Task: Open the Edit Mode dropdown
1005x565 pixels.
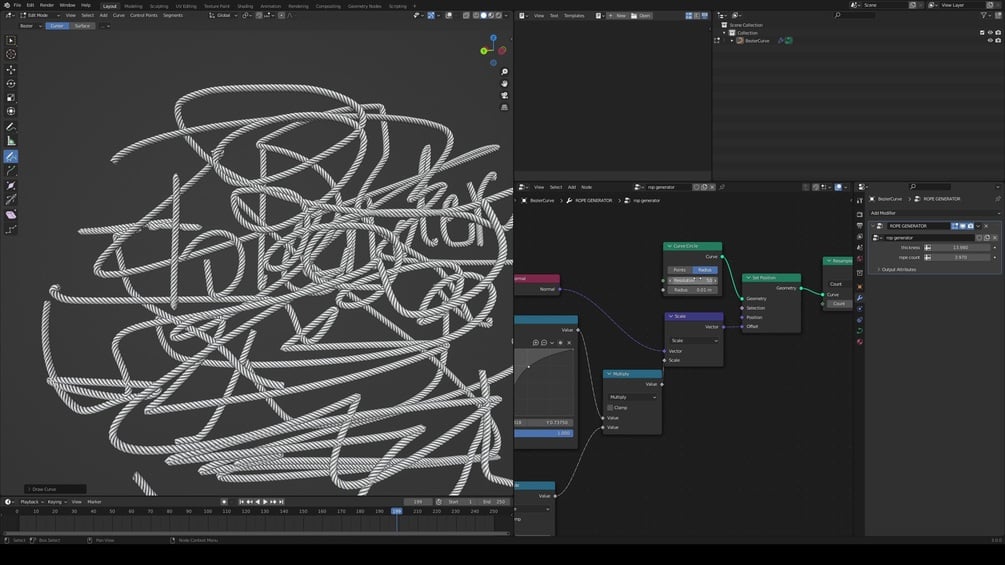Action: pyautogui.click(x=40, y=15)
